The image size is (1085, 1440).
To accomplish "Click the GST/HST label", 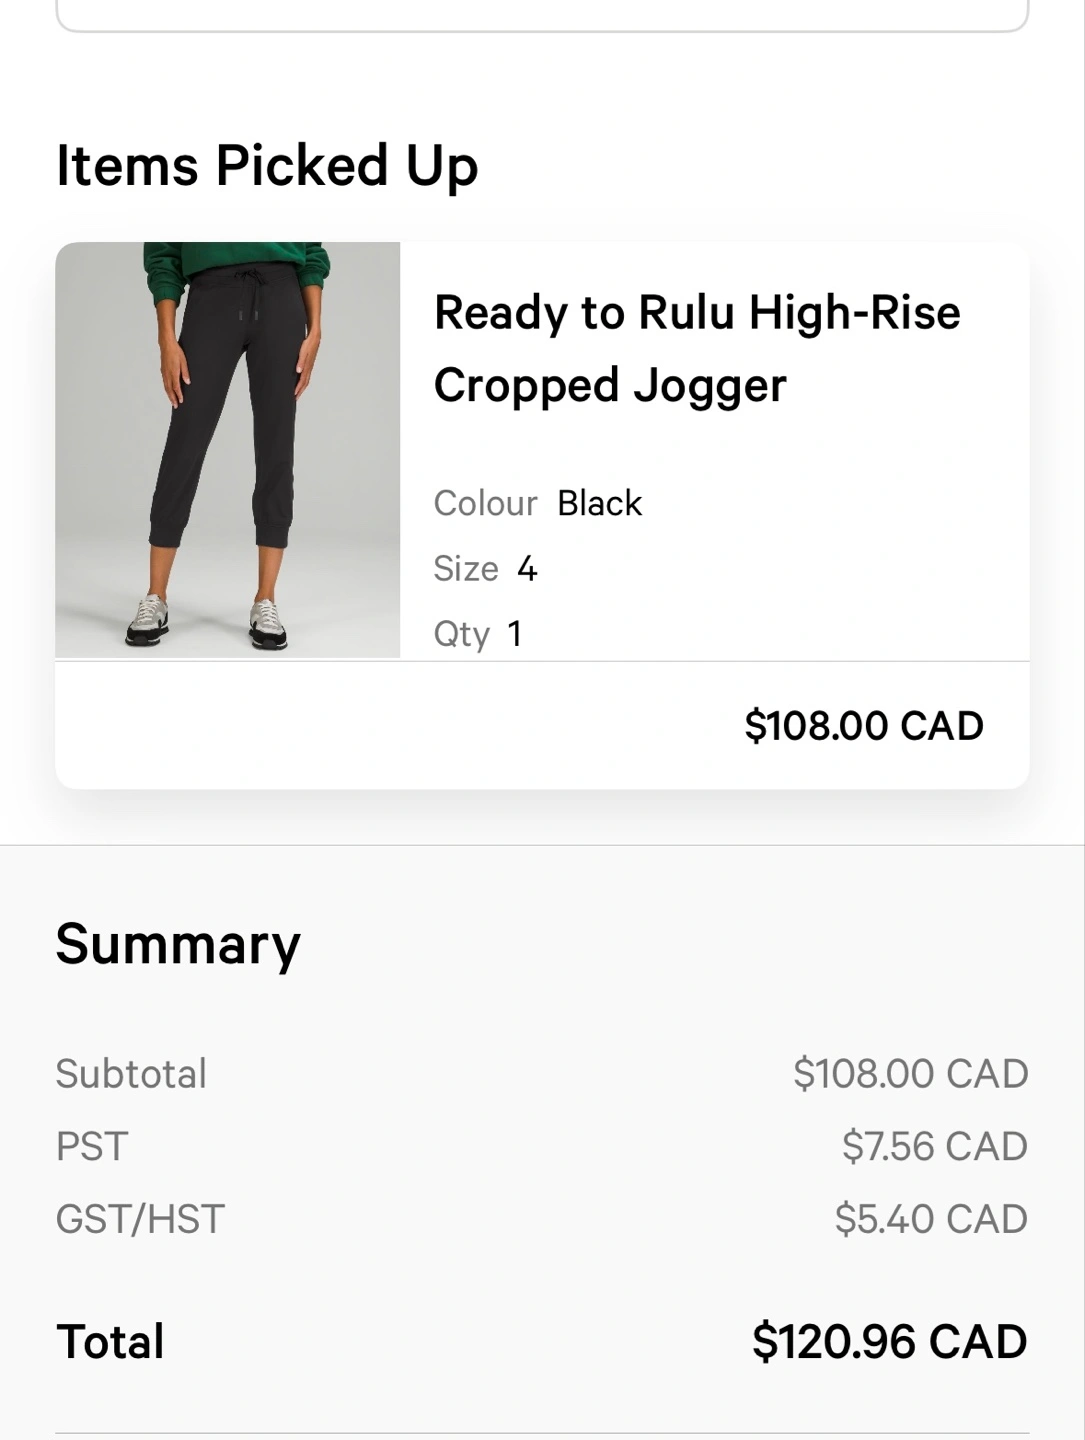I will click(140, 1219).
